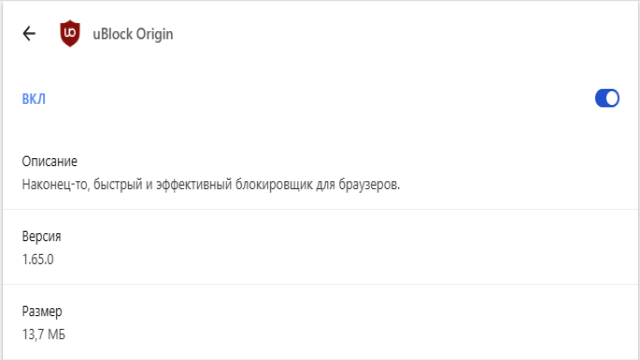The width and height of the screenshot is (640, 360).
Task: Click the white knob of the toggle
Action: coord(612,98)
